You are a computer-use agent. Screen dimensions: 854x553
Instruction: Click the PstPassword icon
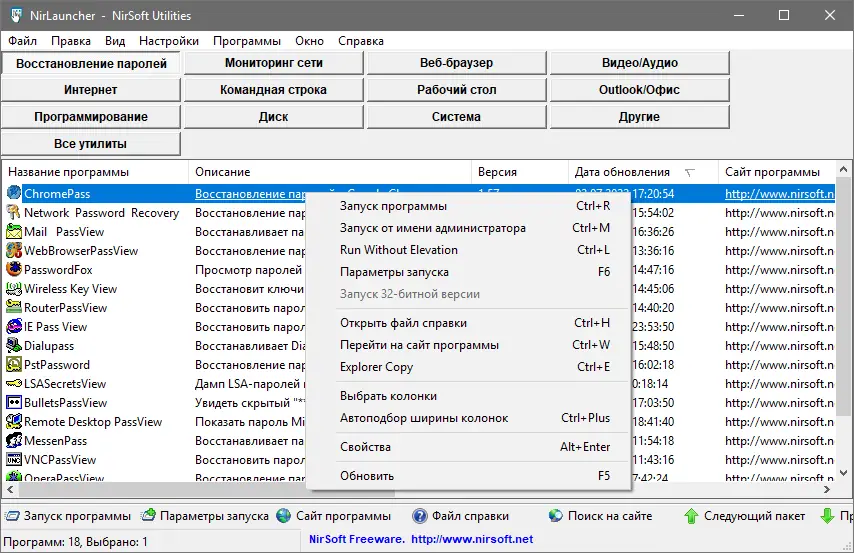point(14,364)
